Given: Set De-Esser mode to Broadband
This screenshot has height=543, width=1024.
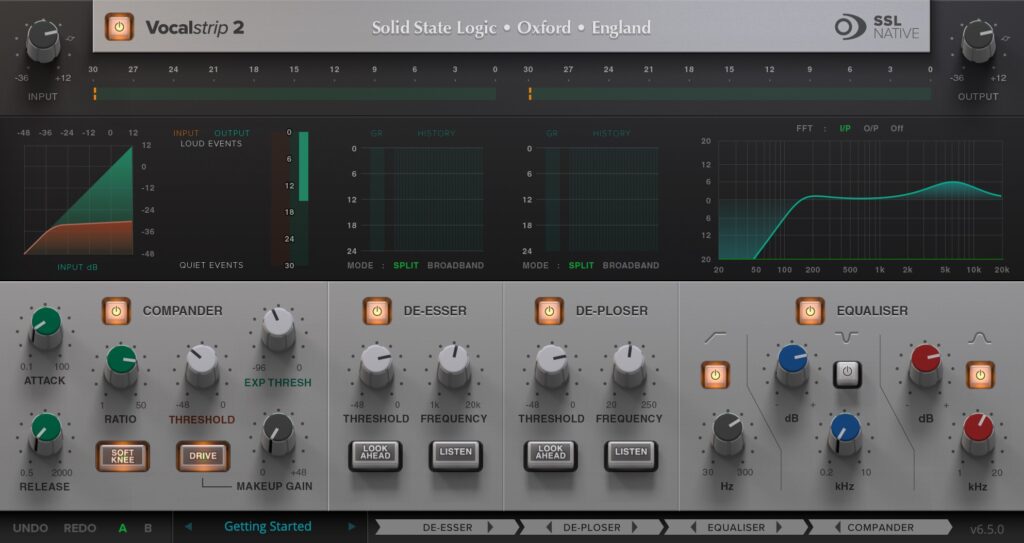Looking at the screenshot, I should click(456, 265).
